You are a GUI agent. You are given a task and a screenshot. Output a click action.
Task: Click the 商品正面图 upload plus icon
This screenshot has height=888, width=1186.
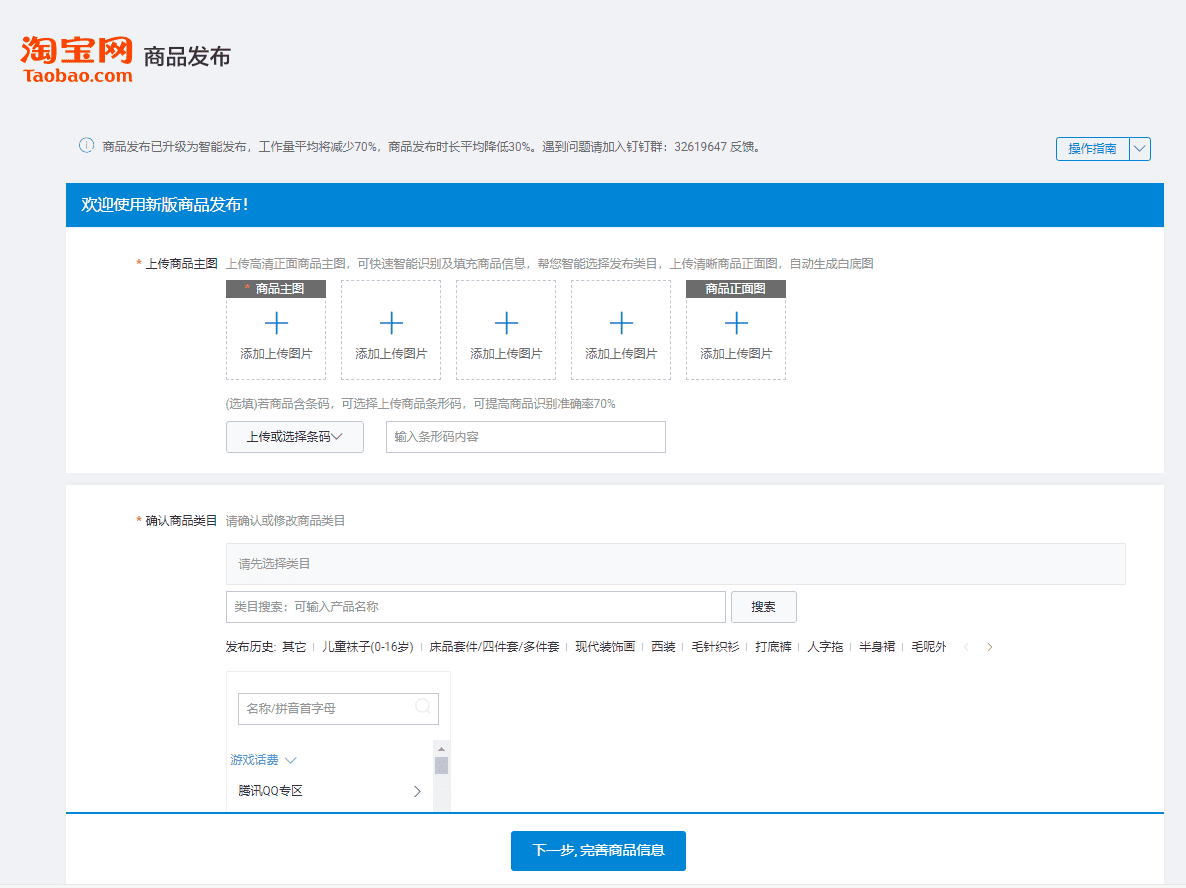point(735,322)
